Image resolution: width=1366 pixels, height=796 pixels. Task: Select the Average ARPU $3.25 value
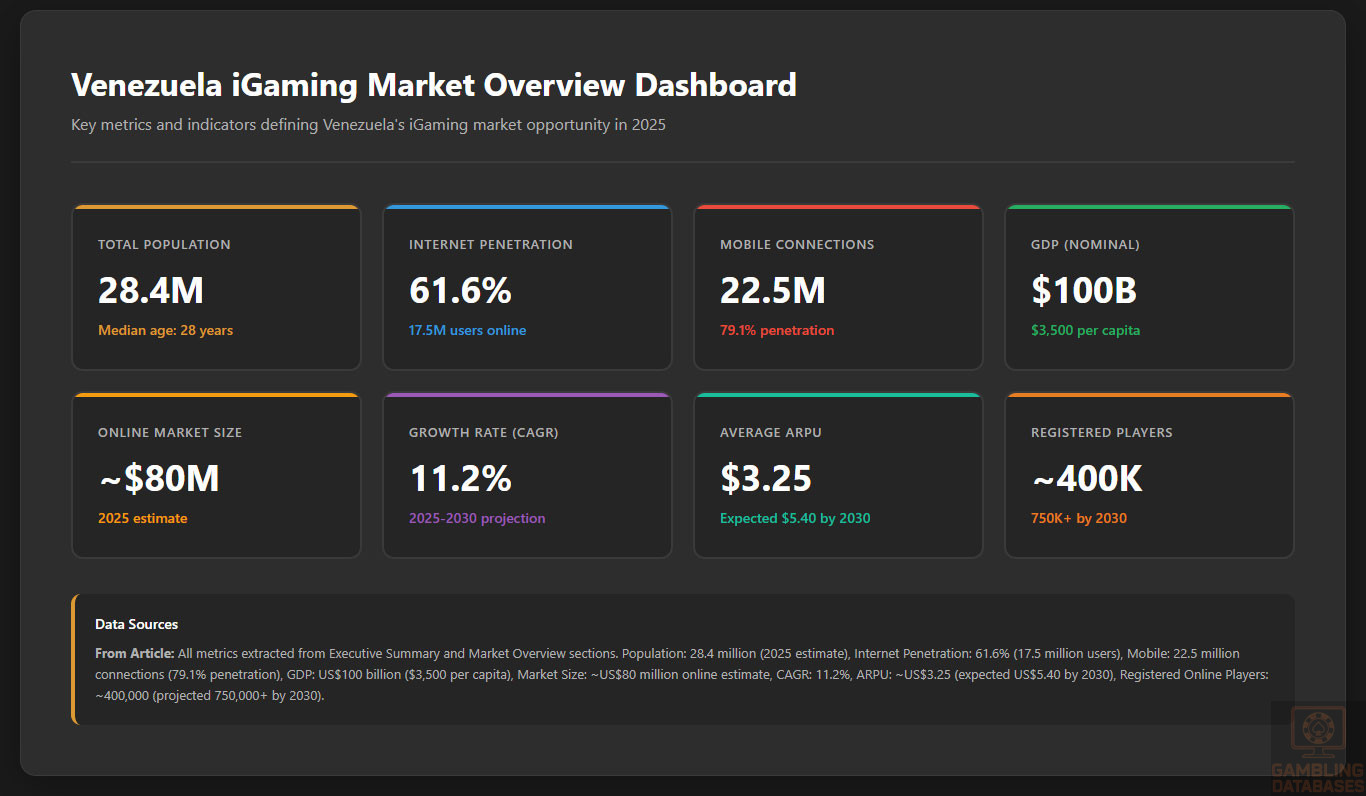(765, 478)
